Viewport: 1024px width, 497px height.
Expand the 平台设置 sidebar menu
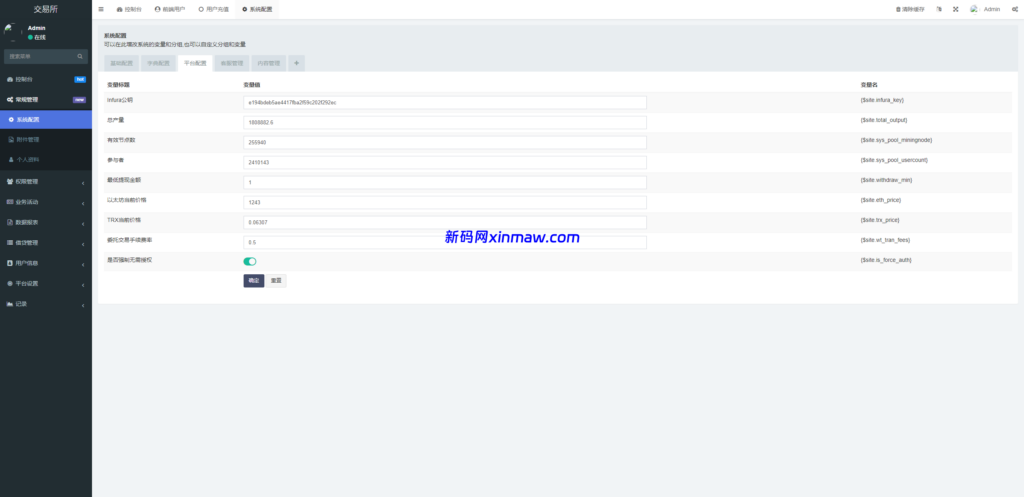point(45,283)
